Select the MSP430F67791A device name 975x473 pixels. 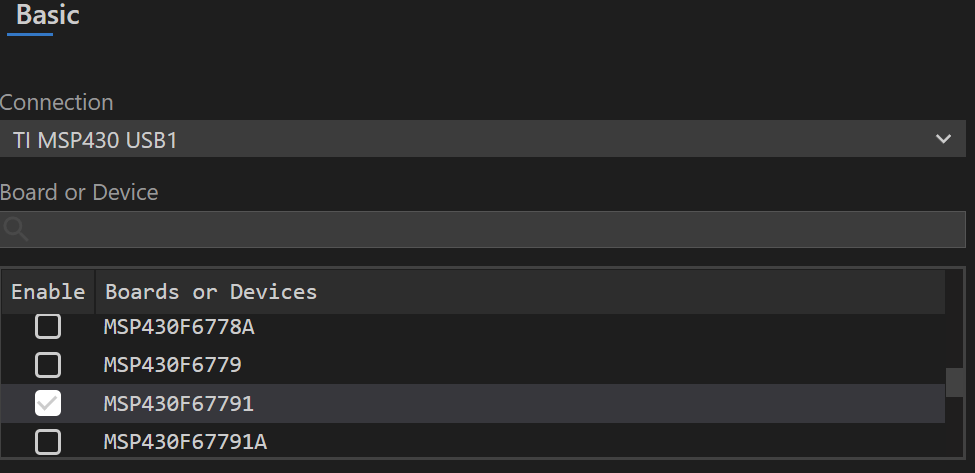coord(185,441)
